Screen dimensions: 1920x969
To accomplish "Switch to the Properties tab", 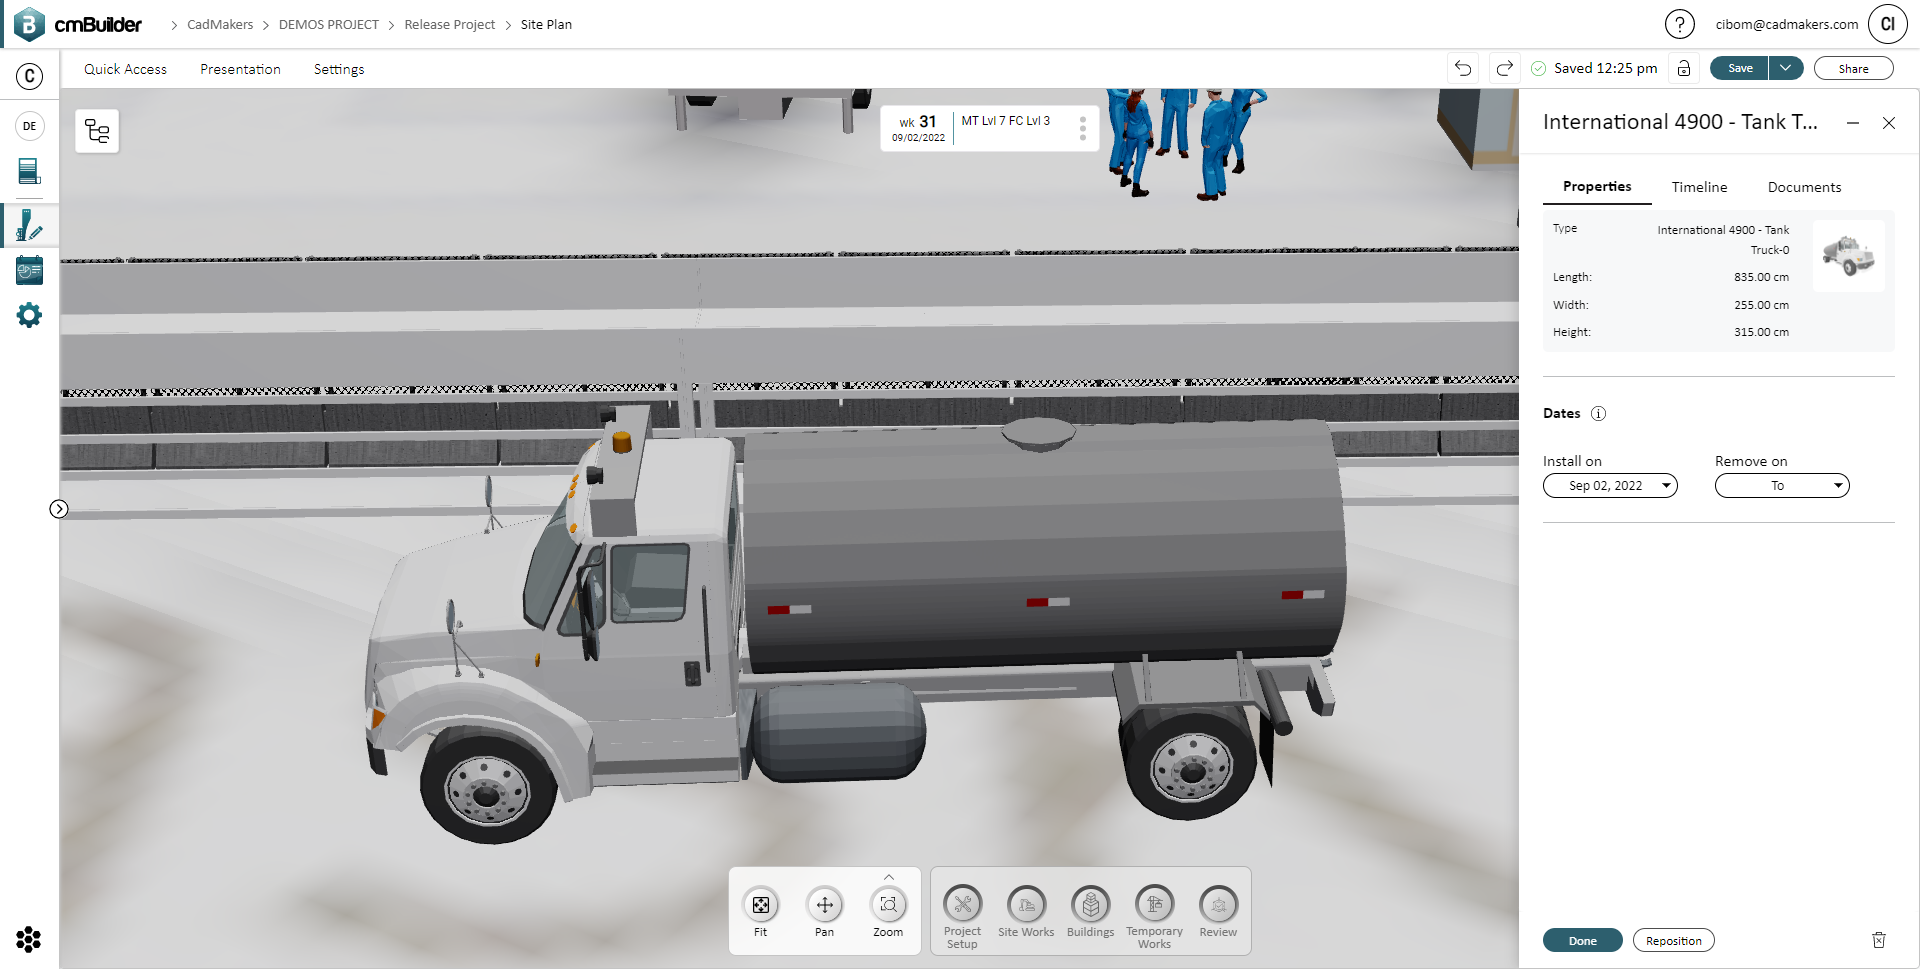I will (1597, 187).
